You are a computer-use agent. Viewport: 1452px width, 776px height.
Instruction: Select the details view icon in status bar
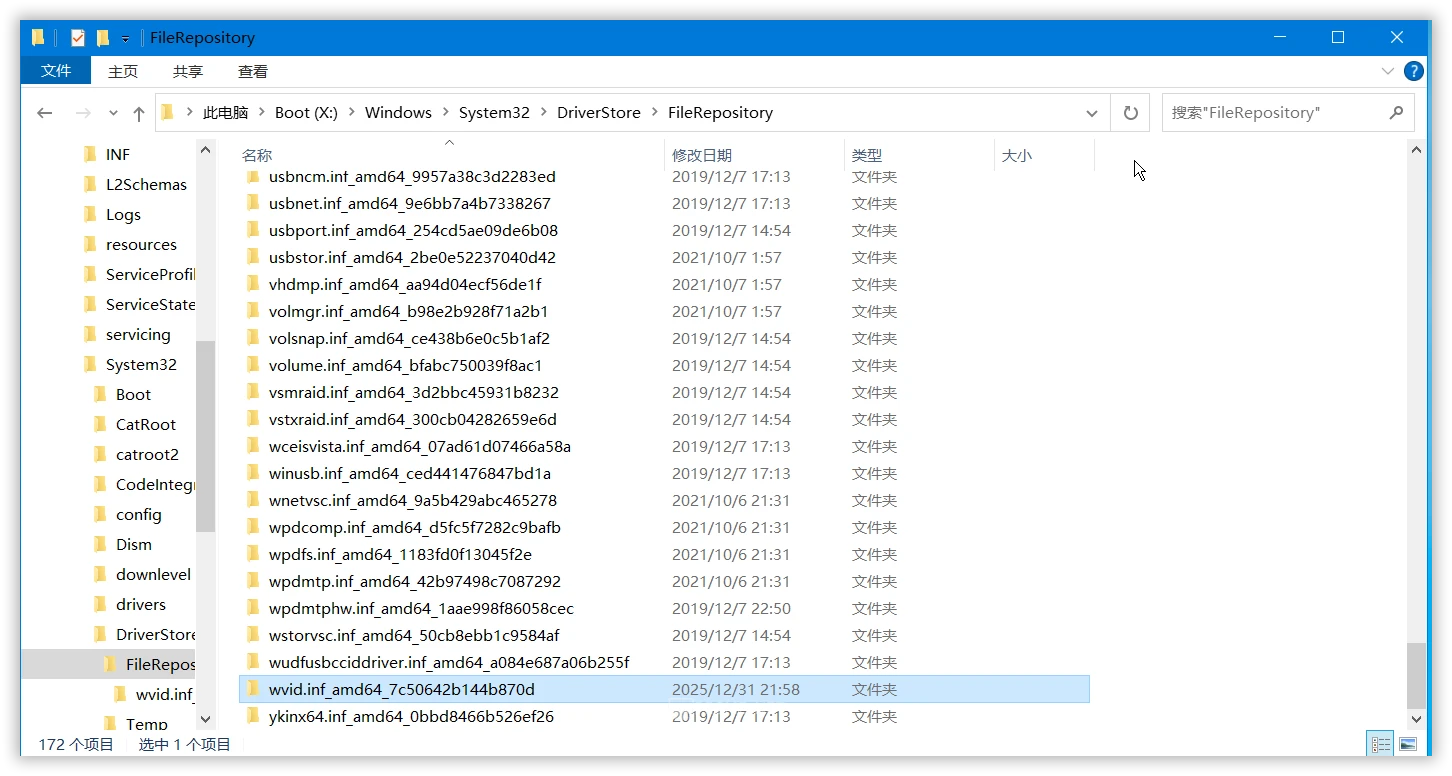tap(1380, 743)
